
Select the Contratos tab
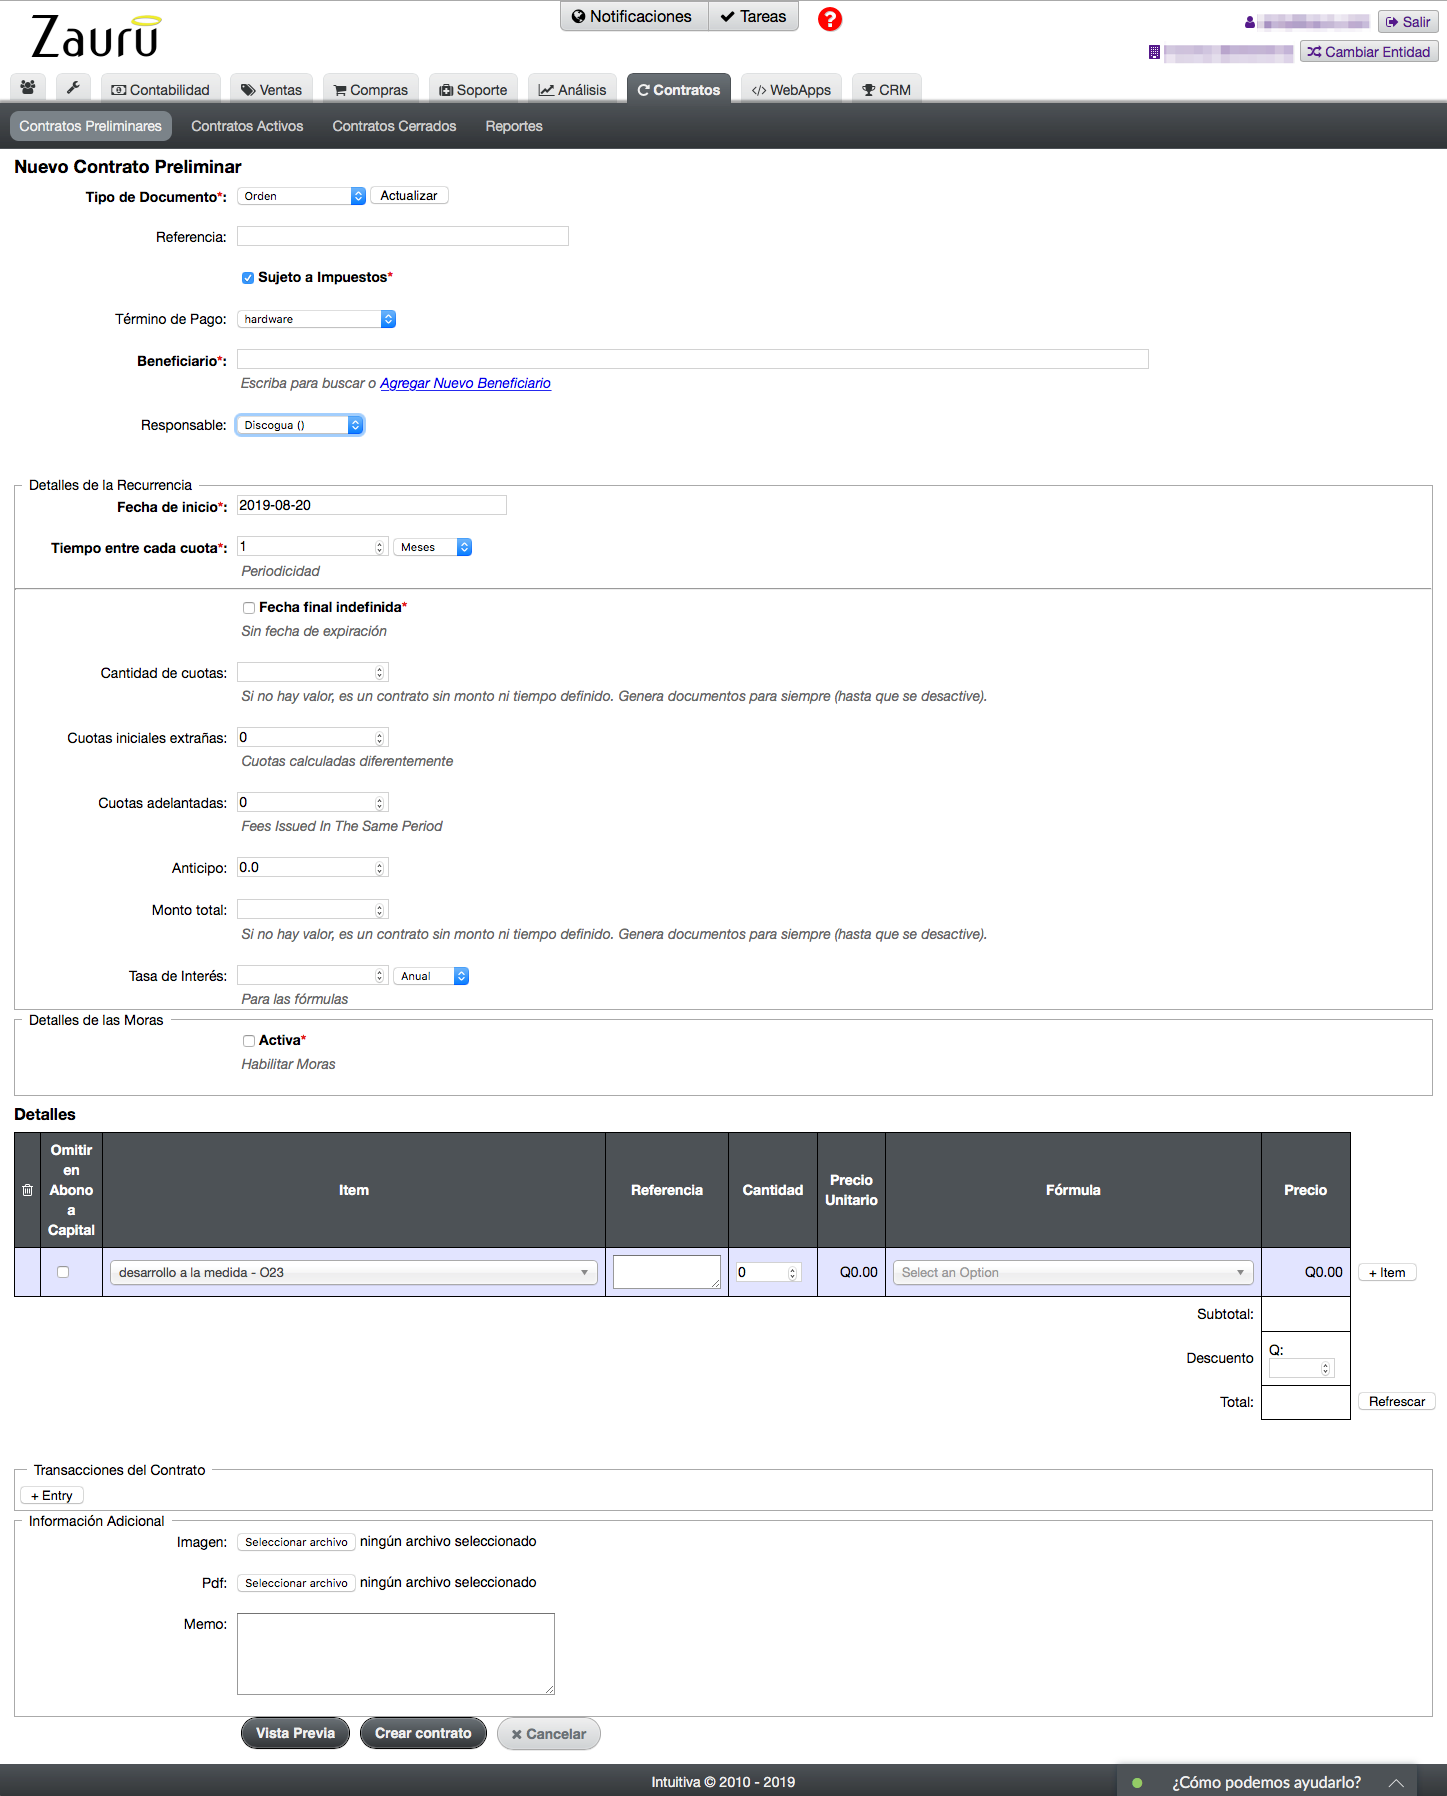(679, 89)
